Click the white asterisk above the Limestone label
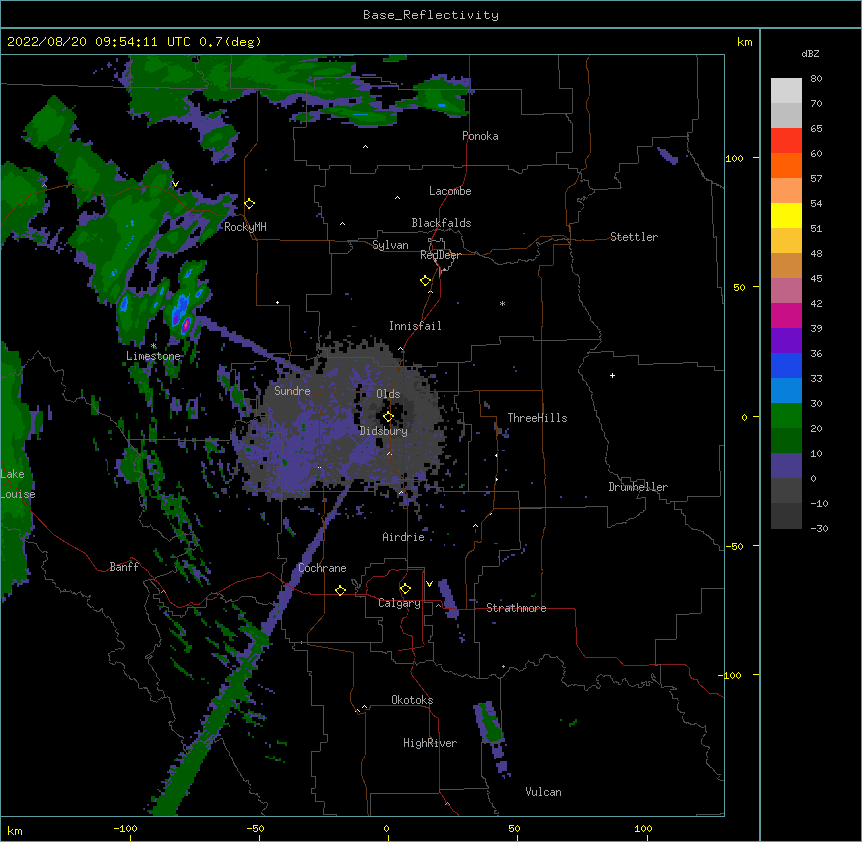The image size is (862, 842). click(x=154, y=346)
